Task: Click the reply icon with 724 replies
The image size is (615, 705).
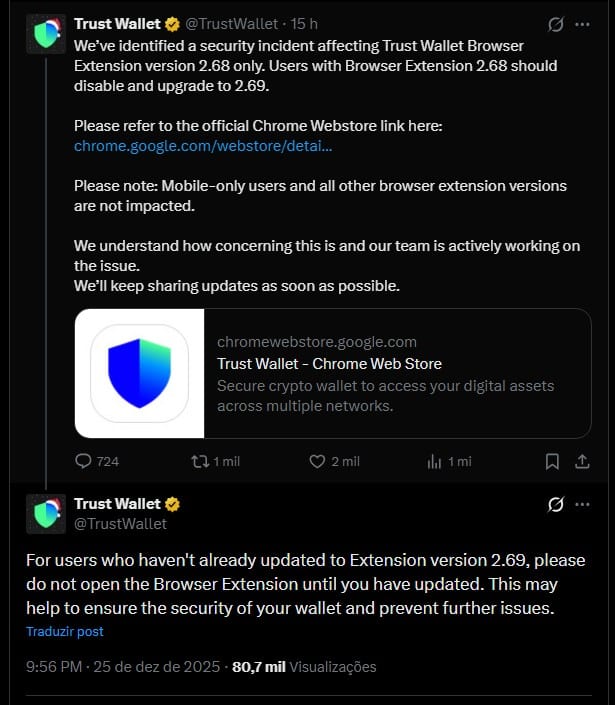Action: (84, 461)
